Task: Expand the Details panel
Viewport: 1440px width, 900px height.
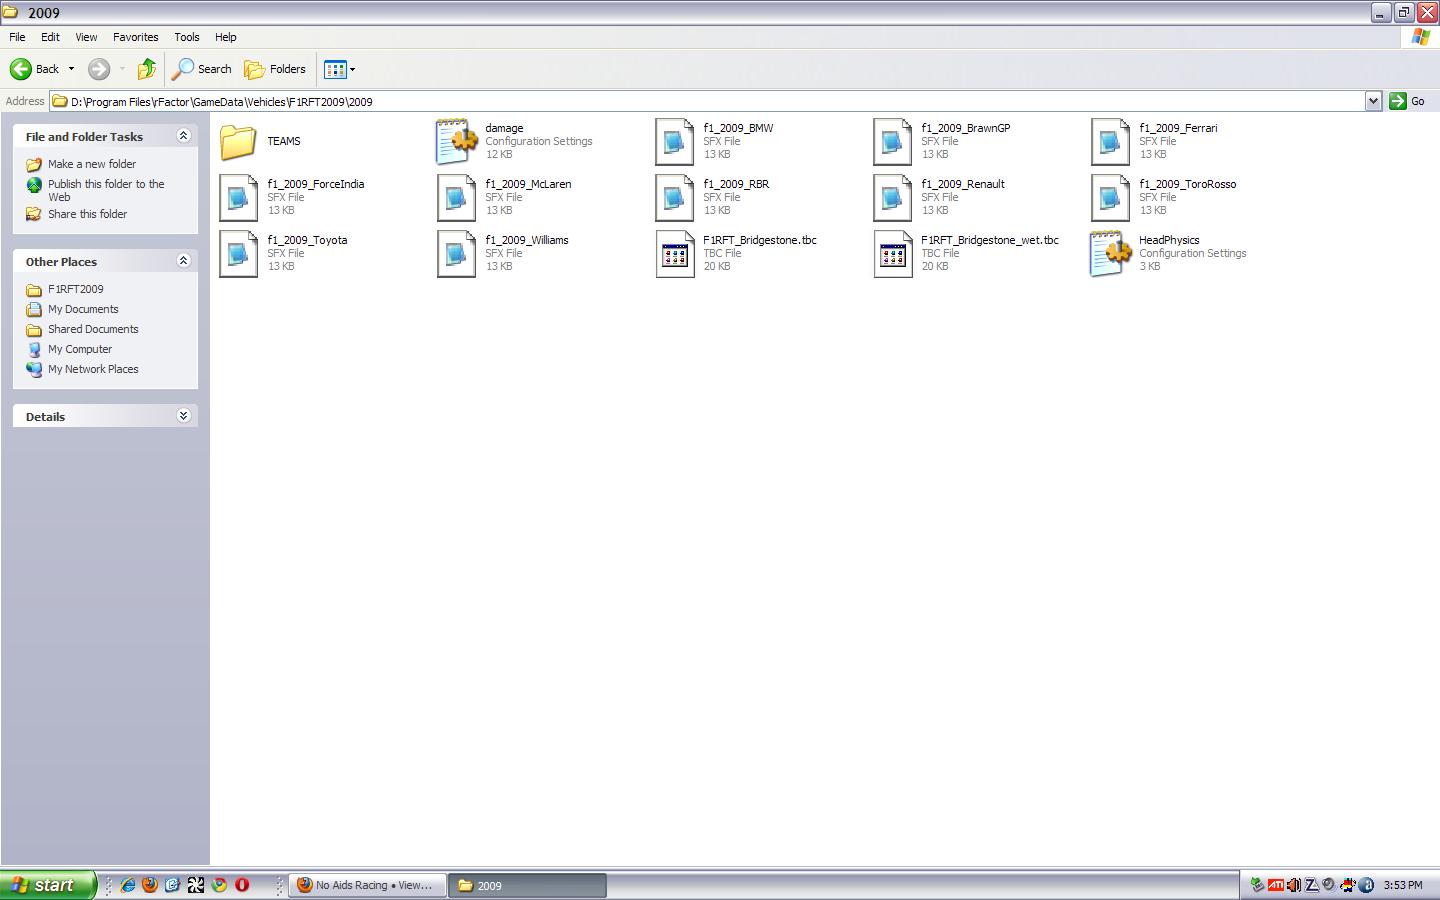Action: pyautogui.click(x=183, y=416)
